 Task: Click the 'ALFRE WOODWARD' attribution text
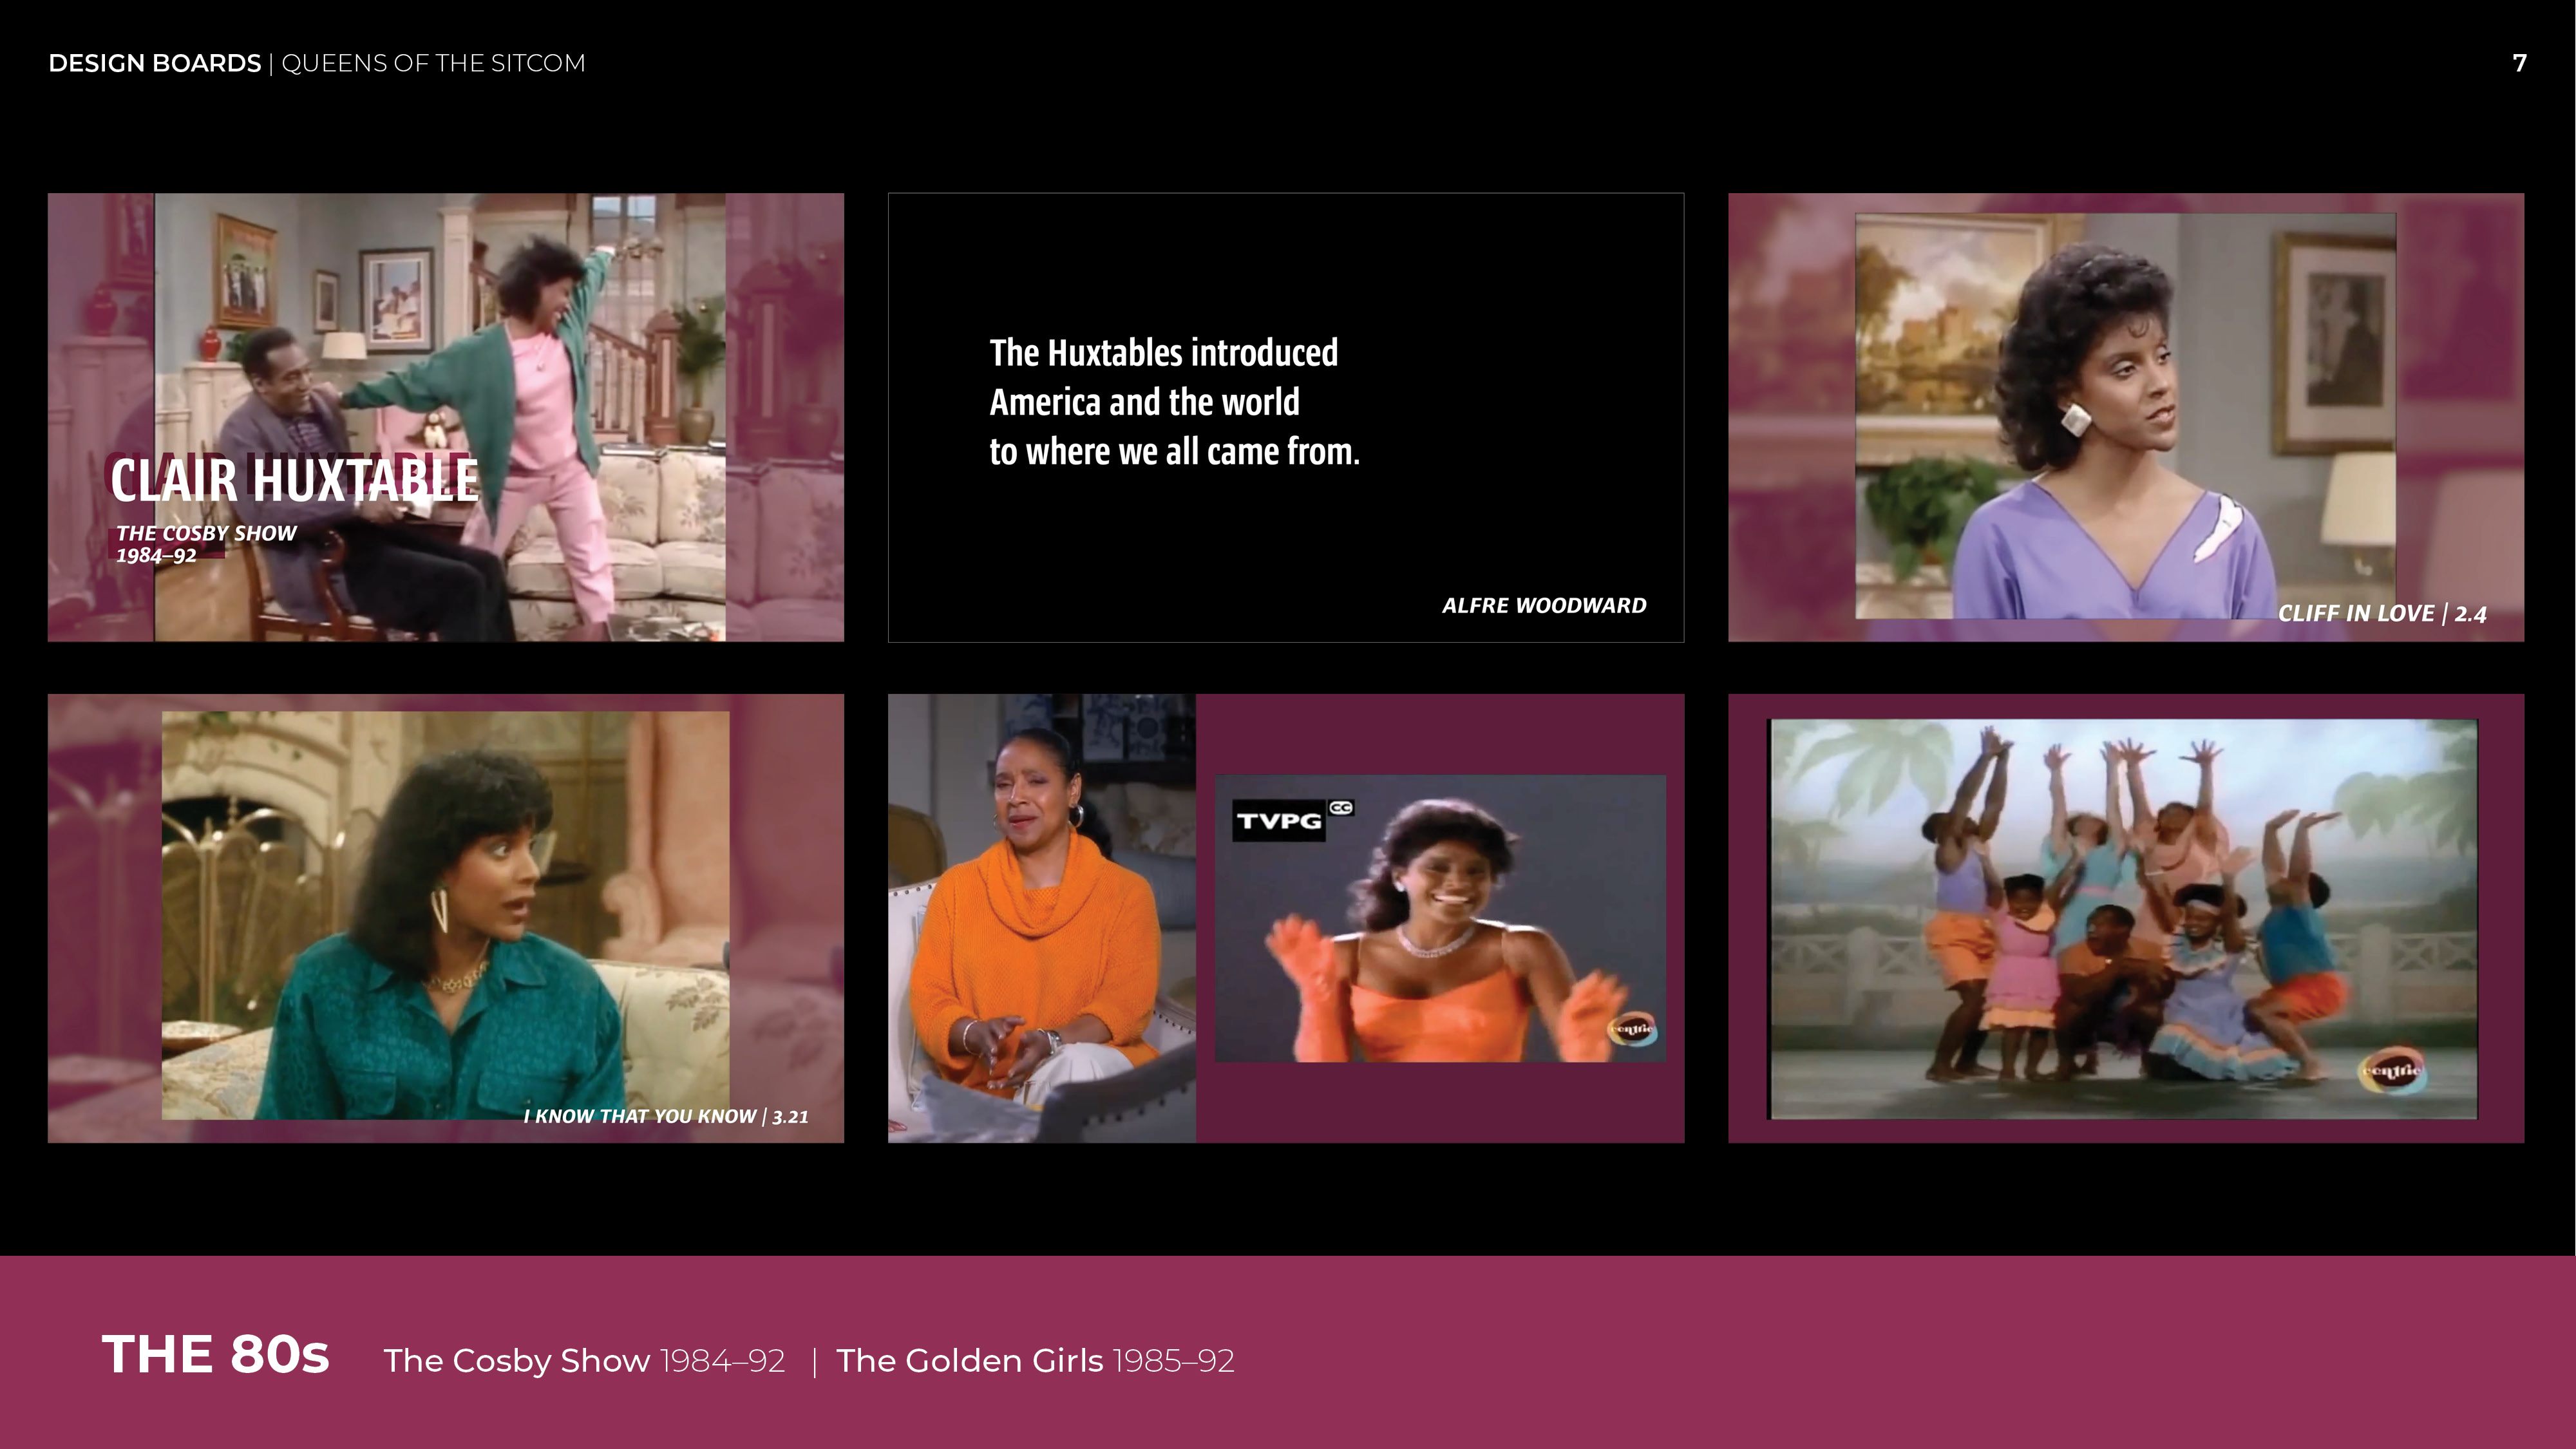coord(1544,605)
